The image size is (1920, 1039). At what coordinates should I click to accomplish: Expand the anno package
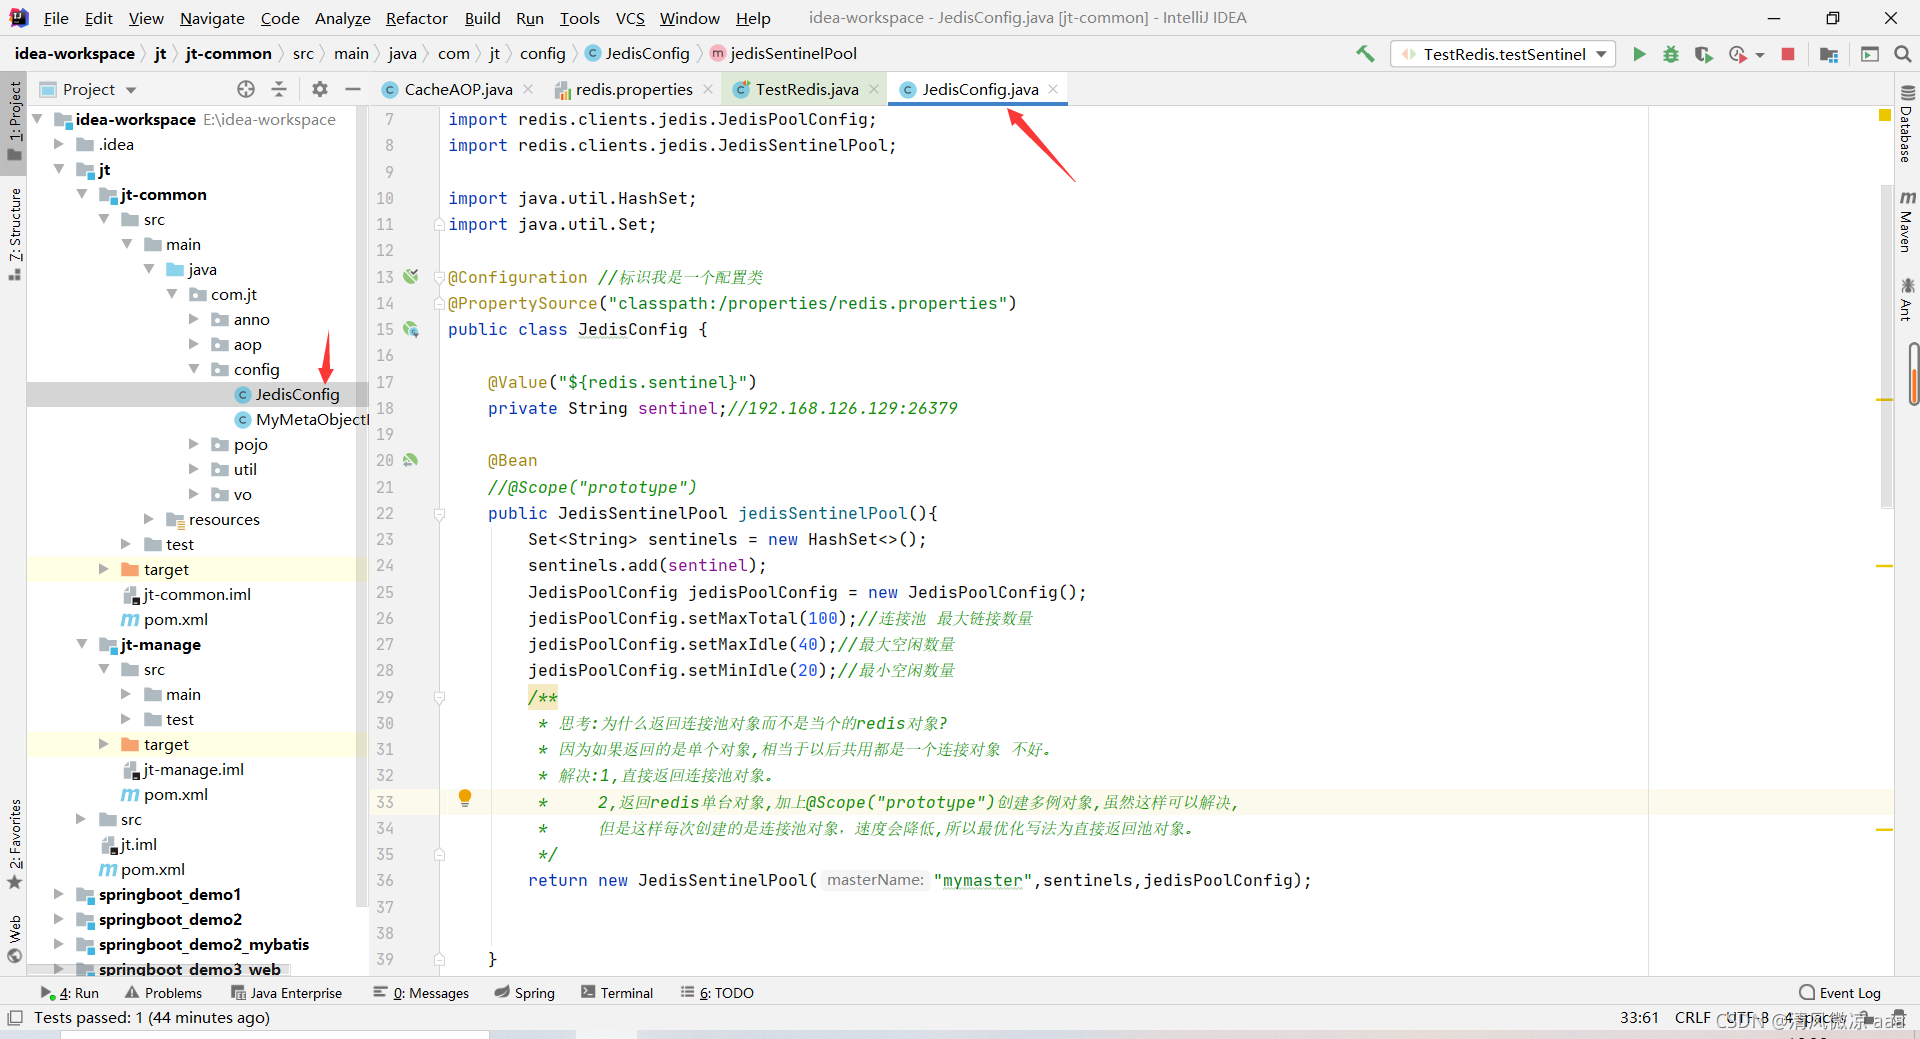[x=194, y=319]
